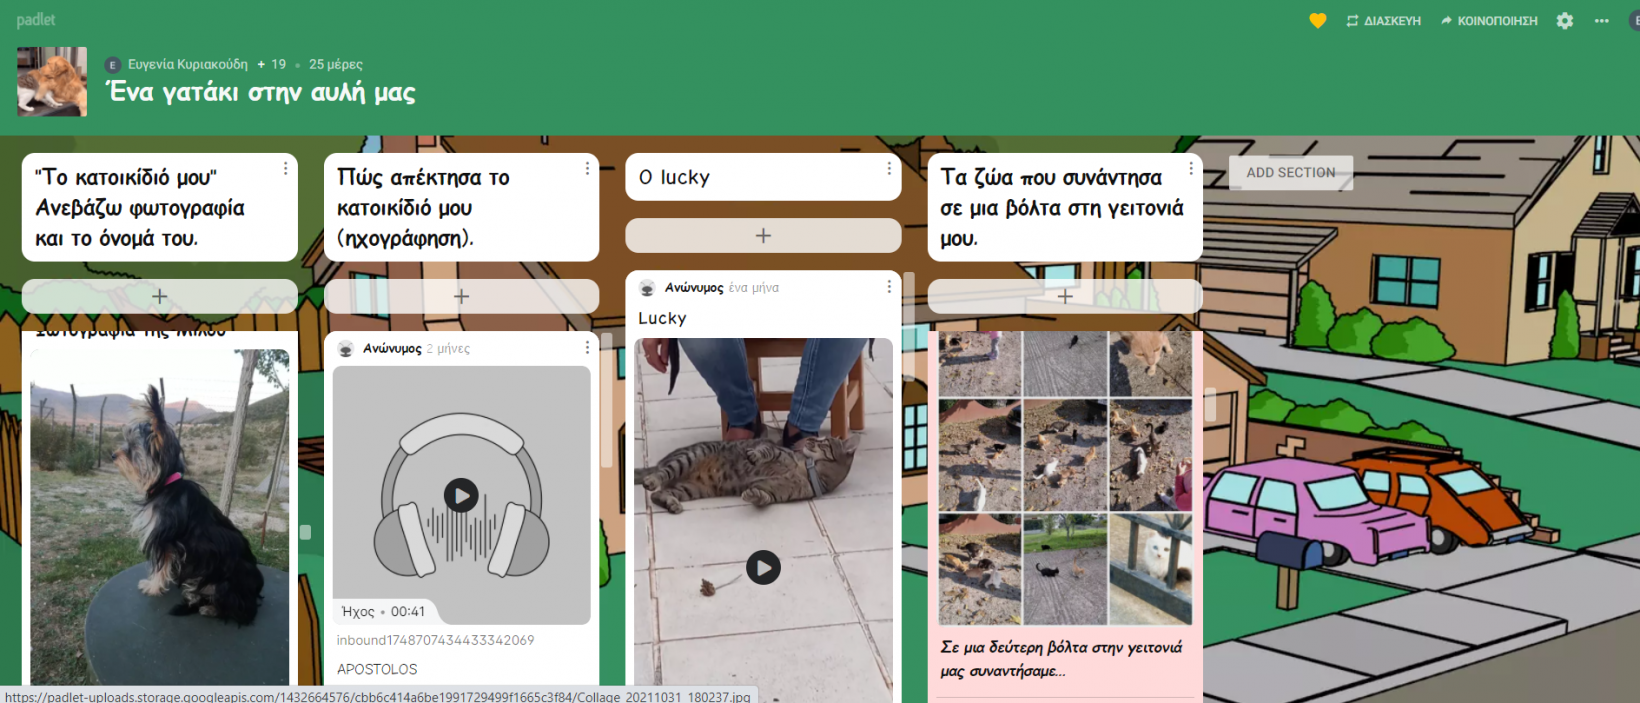
Task: Click the ΚΟΙΝΟΠΟΙΗΣΗ share button
Action: [1489, 21]
